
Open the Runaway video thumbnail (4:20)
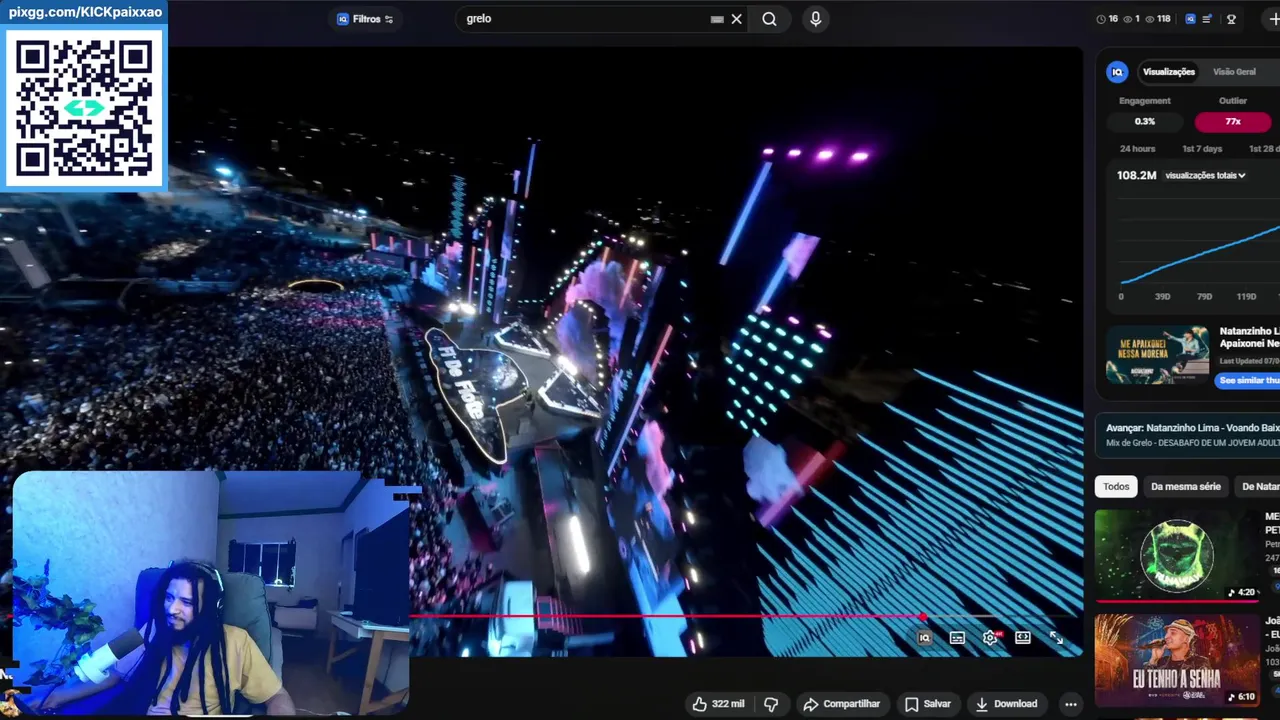coord(1177,554)
